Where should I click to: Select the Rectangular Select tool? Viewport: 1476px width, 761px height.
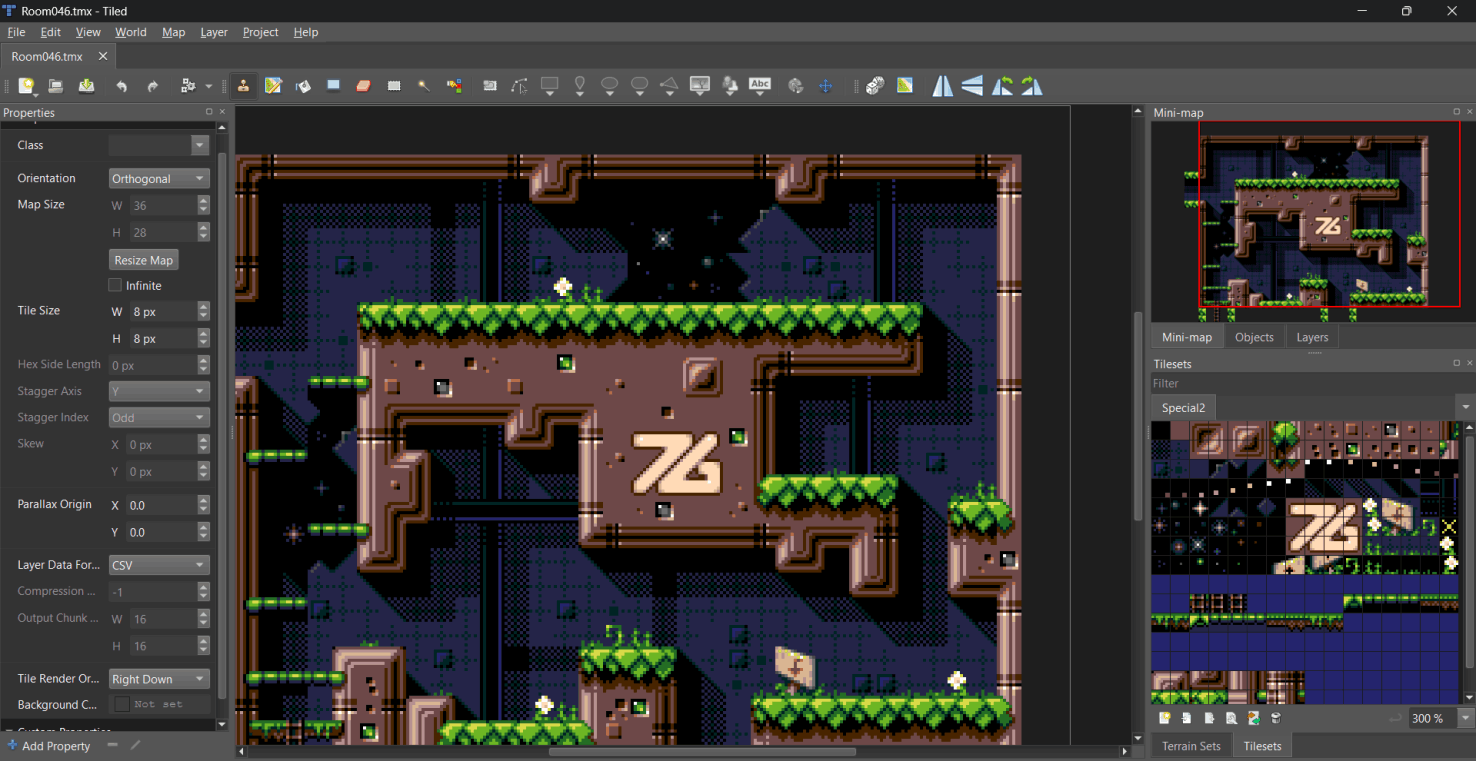point(394,86)
